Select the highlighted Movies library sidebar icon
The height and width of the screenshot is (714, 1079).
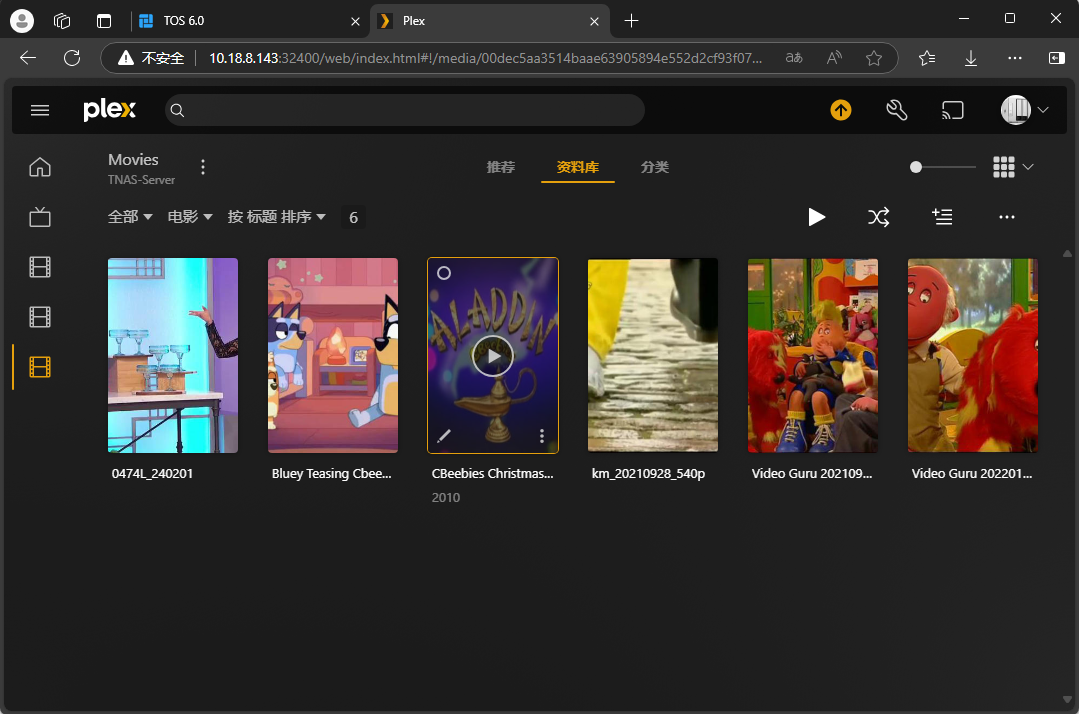pos(40,367)
